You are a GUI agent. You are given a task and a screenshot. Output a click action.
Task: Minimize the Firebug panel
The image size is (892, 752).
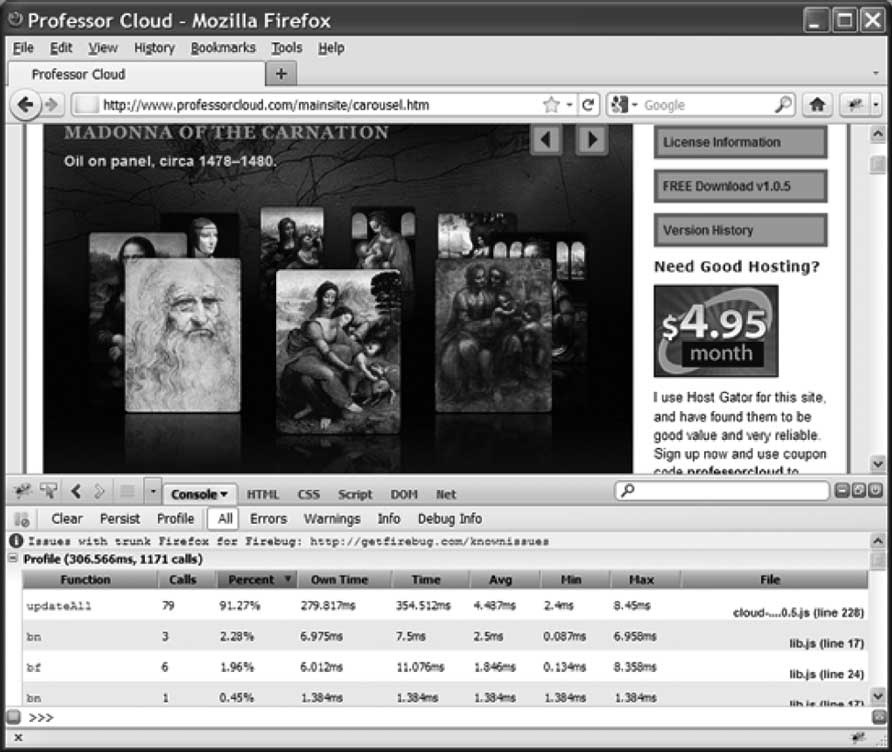842,490
